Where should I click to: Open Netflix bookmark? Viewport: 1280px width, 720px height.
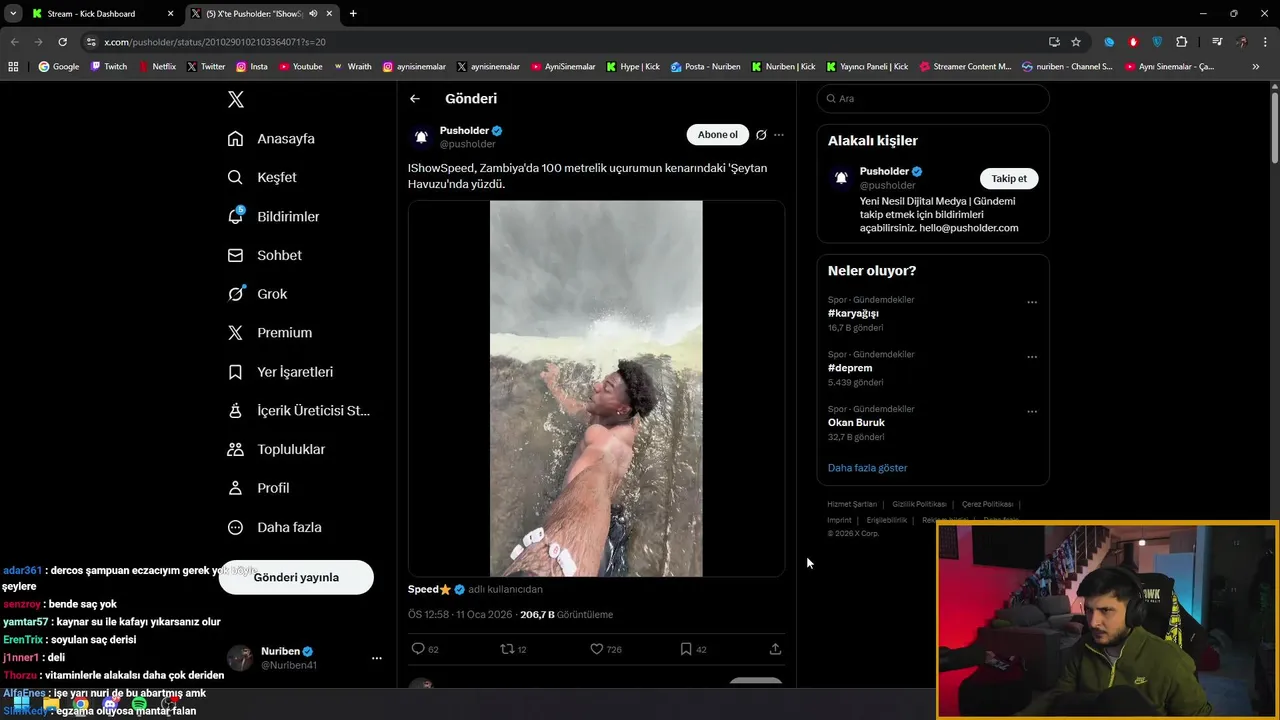tap(157, 66)
